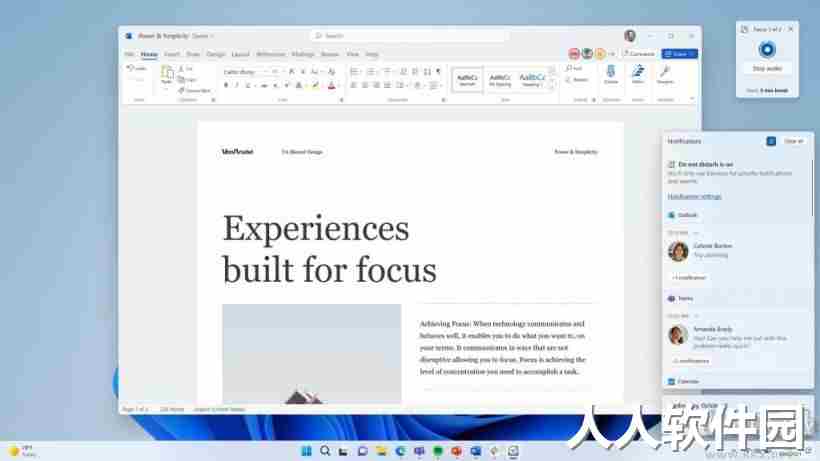Viewport: 820px width, 461px height.
Task: Click the taskbar Search magnifier icon
Action: click(x=325, y=451)
